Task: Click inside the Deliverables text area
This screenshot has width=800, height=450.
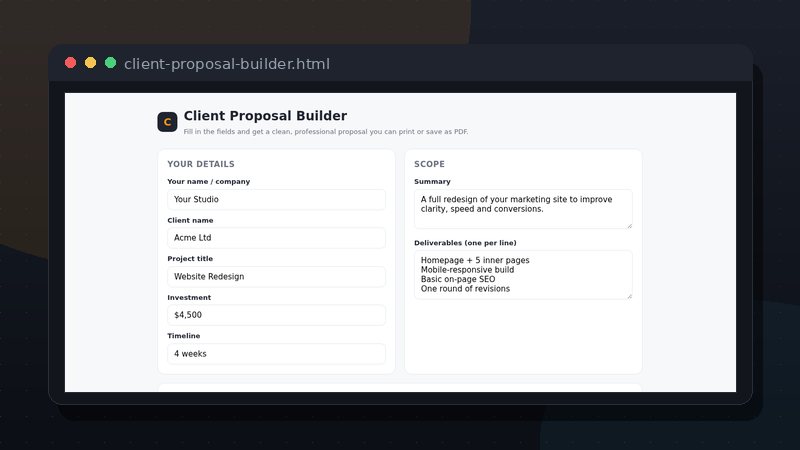Action: [x=523, y=274]
